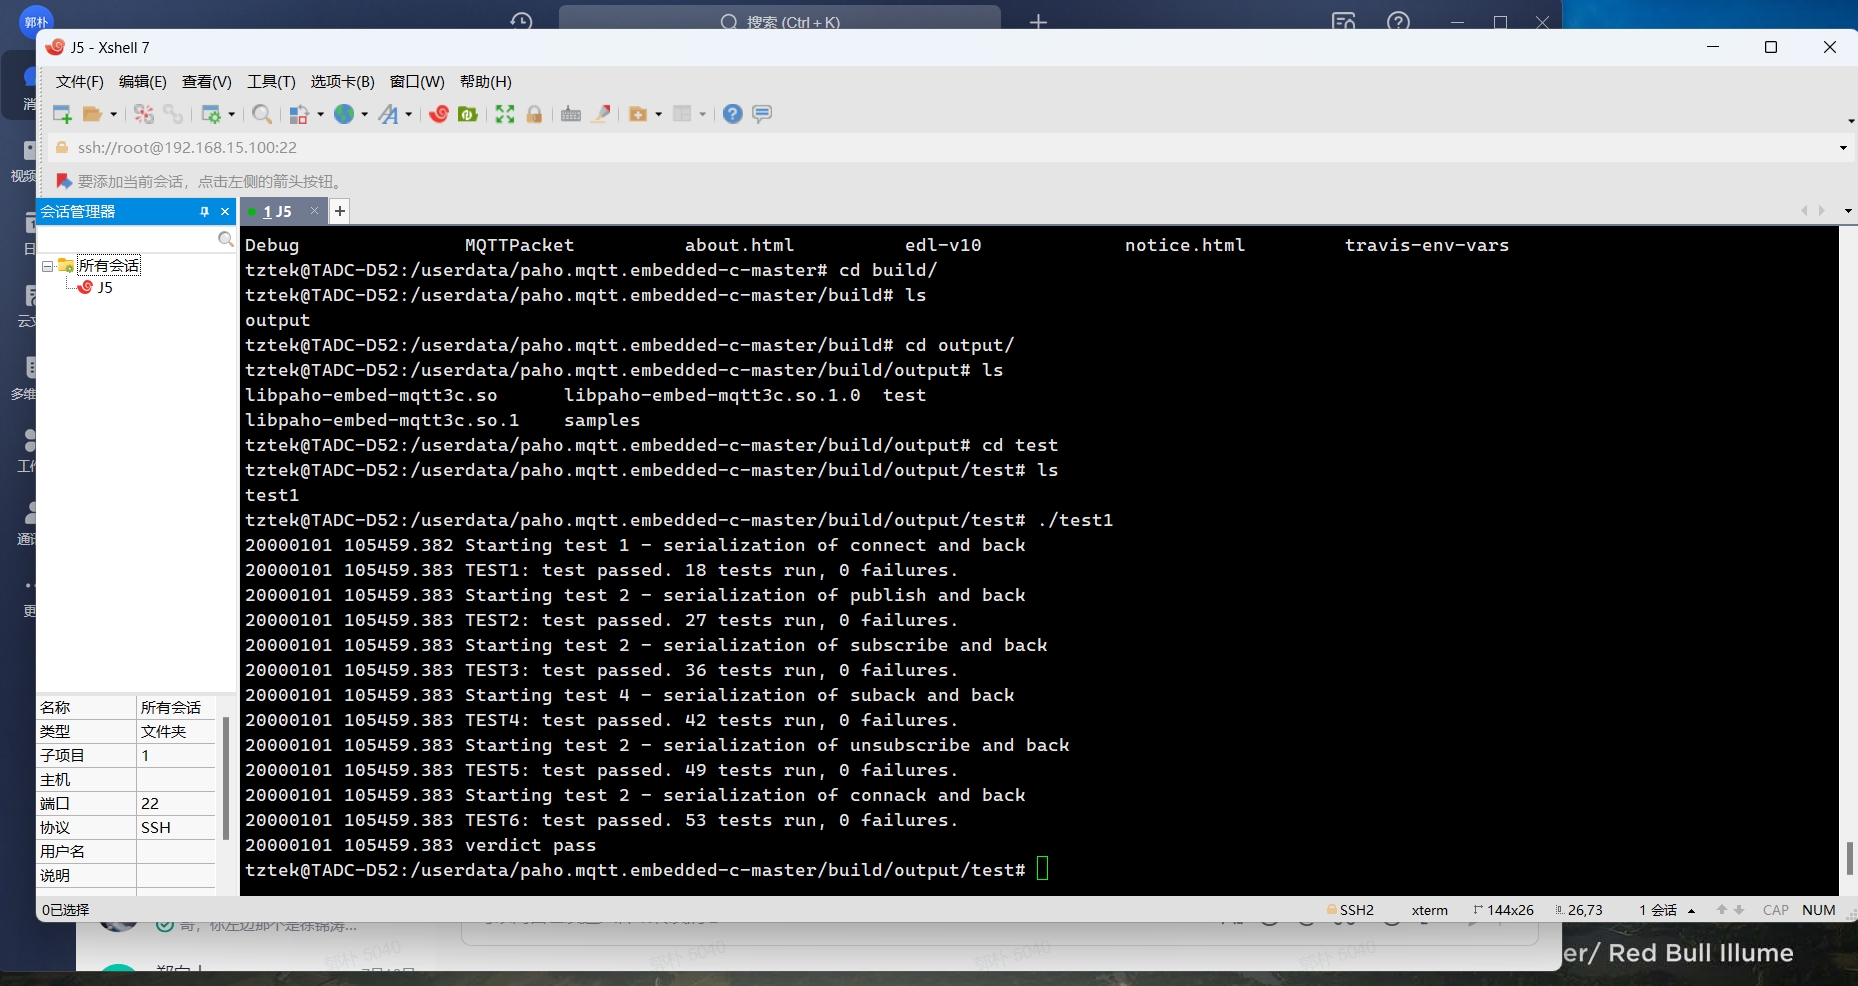The height and width of the screenshot is (986, 1858).
Task: Click the blue Help question mark icon
Action: click(x=733, y=114)
